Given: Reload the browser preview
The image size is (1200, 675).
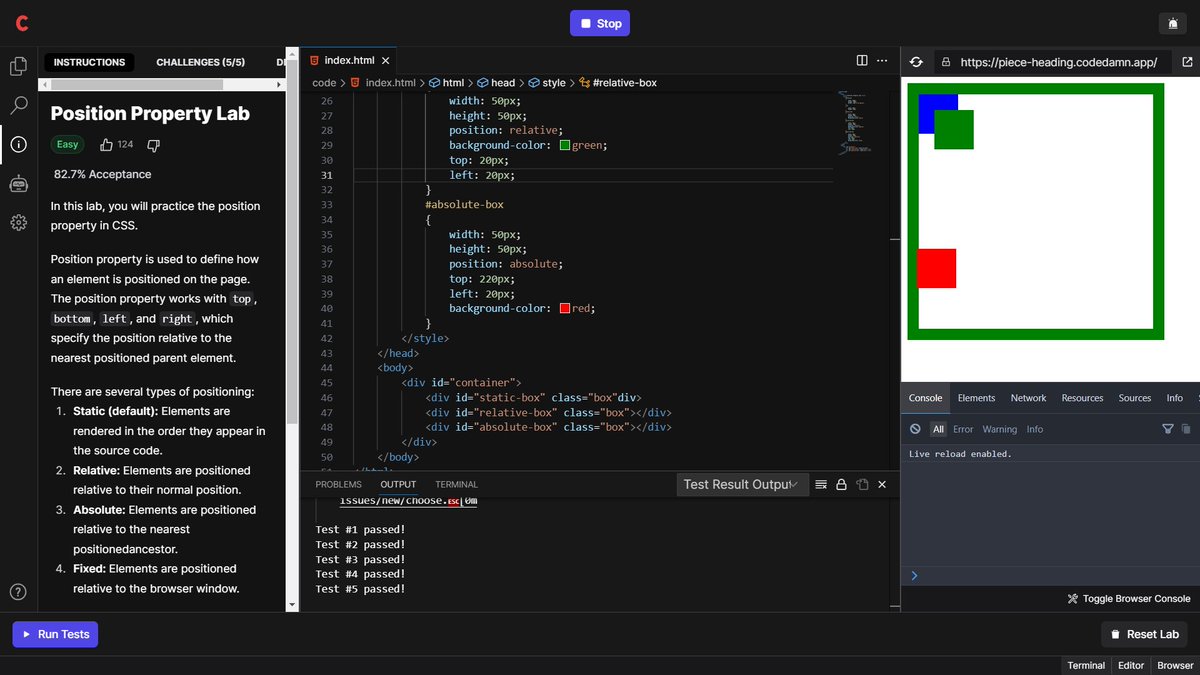Looking at the screenshot, I should [x=916, y=62].
